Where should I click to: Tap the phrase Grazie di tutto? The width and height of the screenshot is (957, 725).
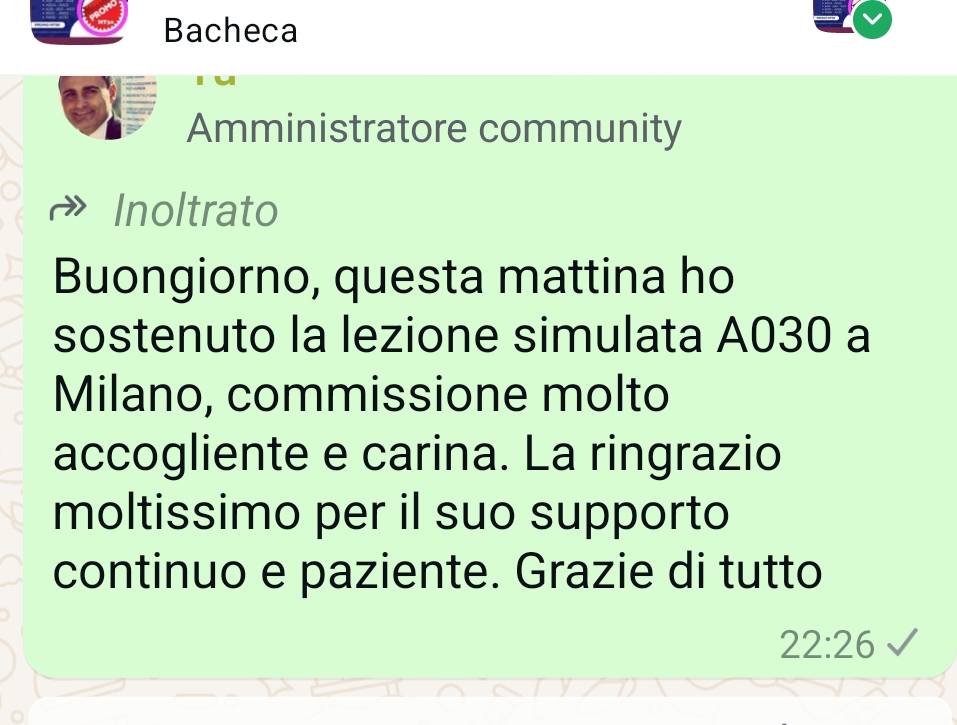coord(668,571)
